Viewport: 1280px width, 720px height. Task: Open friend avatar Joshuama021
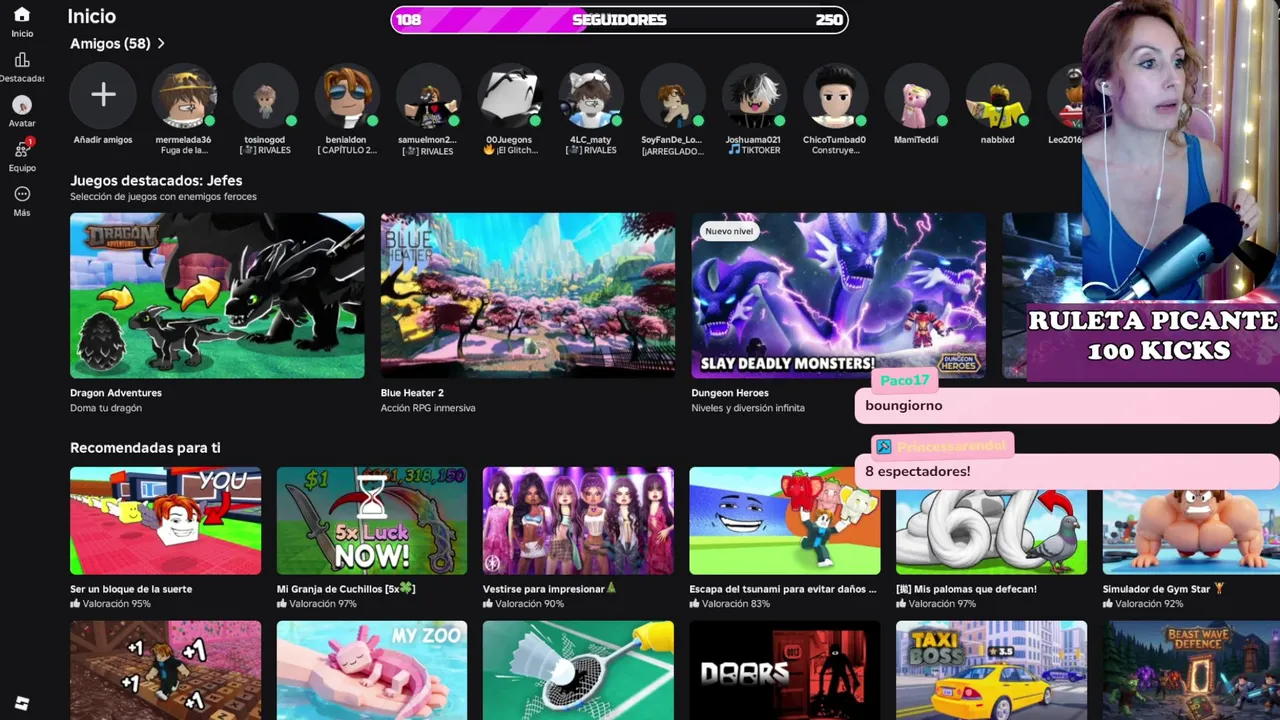pyautogui.click(x=754, y=96)
